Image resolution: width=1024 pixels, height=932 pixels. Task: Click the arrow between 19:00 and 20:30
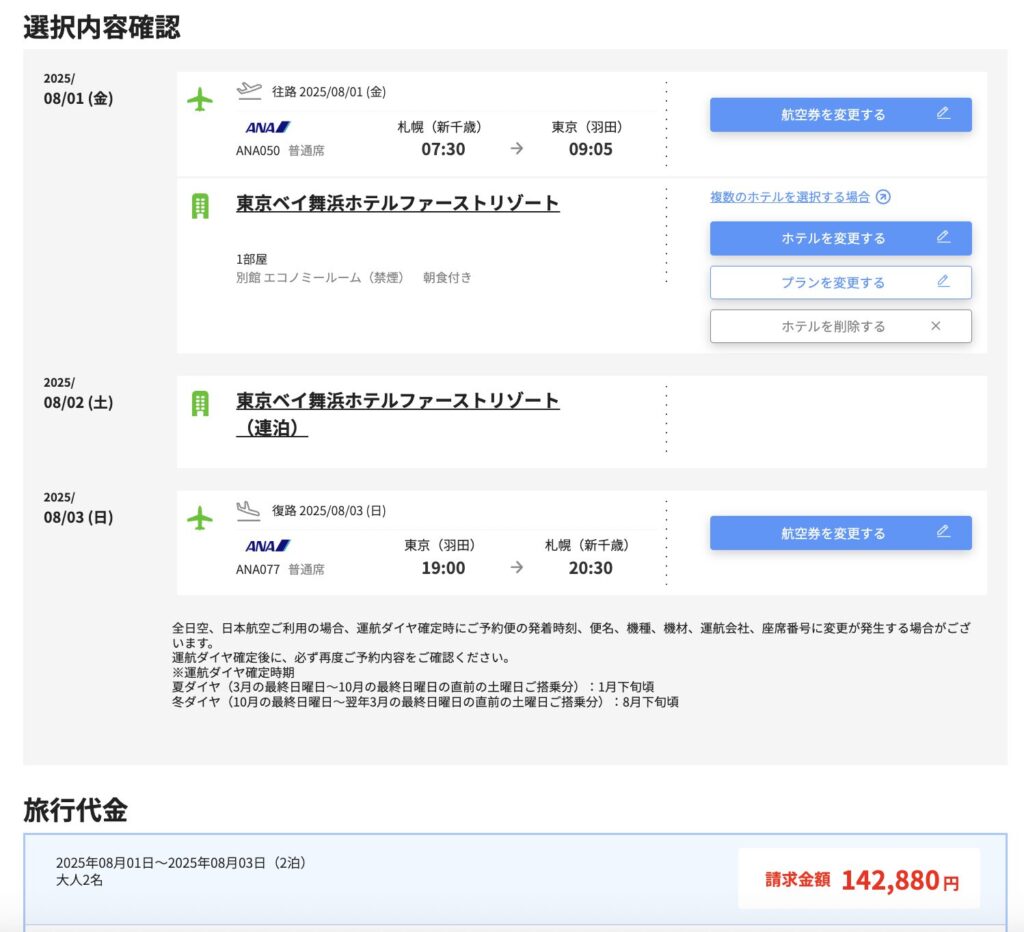tap(517, 568)
